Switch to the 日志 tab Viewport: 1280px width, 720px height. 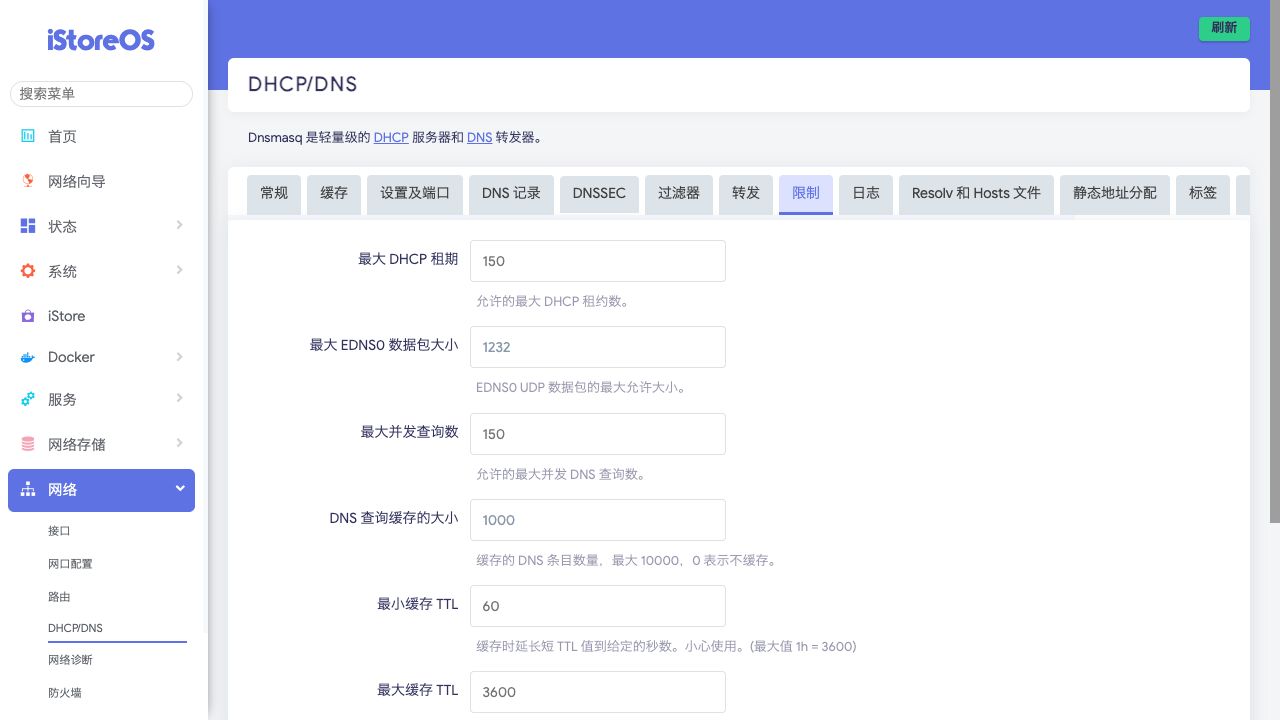click(865, 194)
